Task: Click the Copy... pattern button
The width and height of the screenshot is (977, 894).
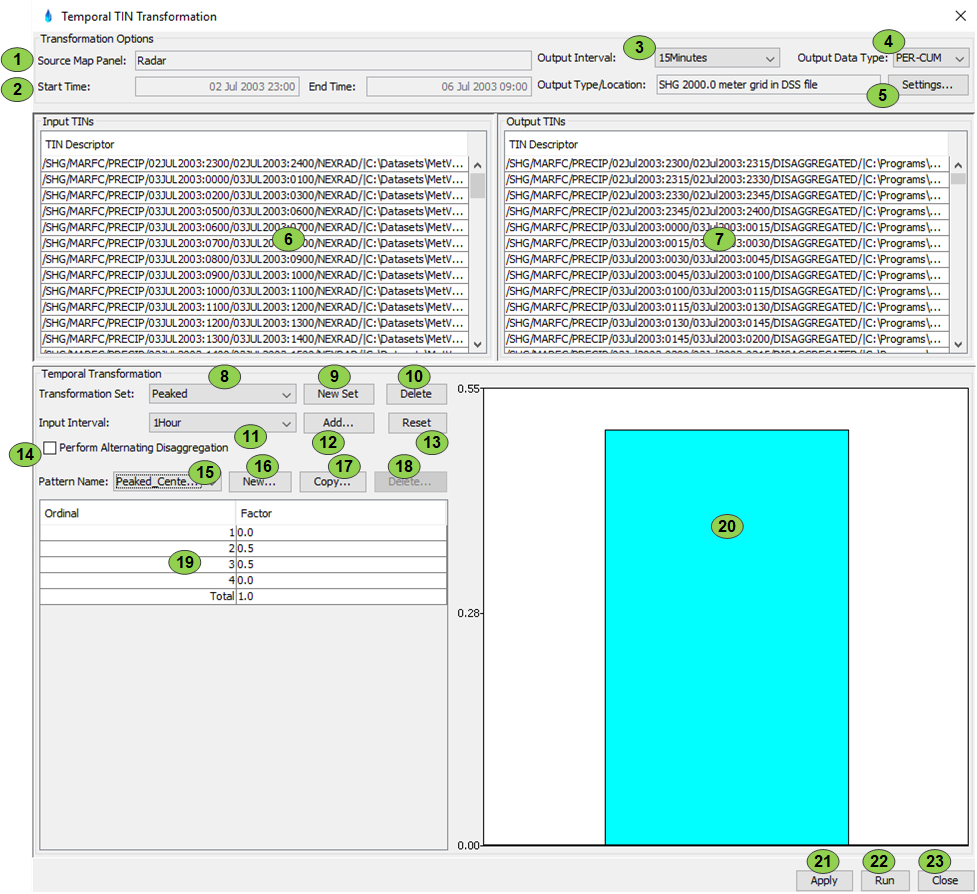Action: (333, 482)
